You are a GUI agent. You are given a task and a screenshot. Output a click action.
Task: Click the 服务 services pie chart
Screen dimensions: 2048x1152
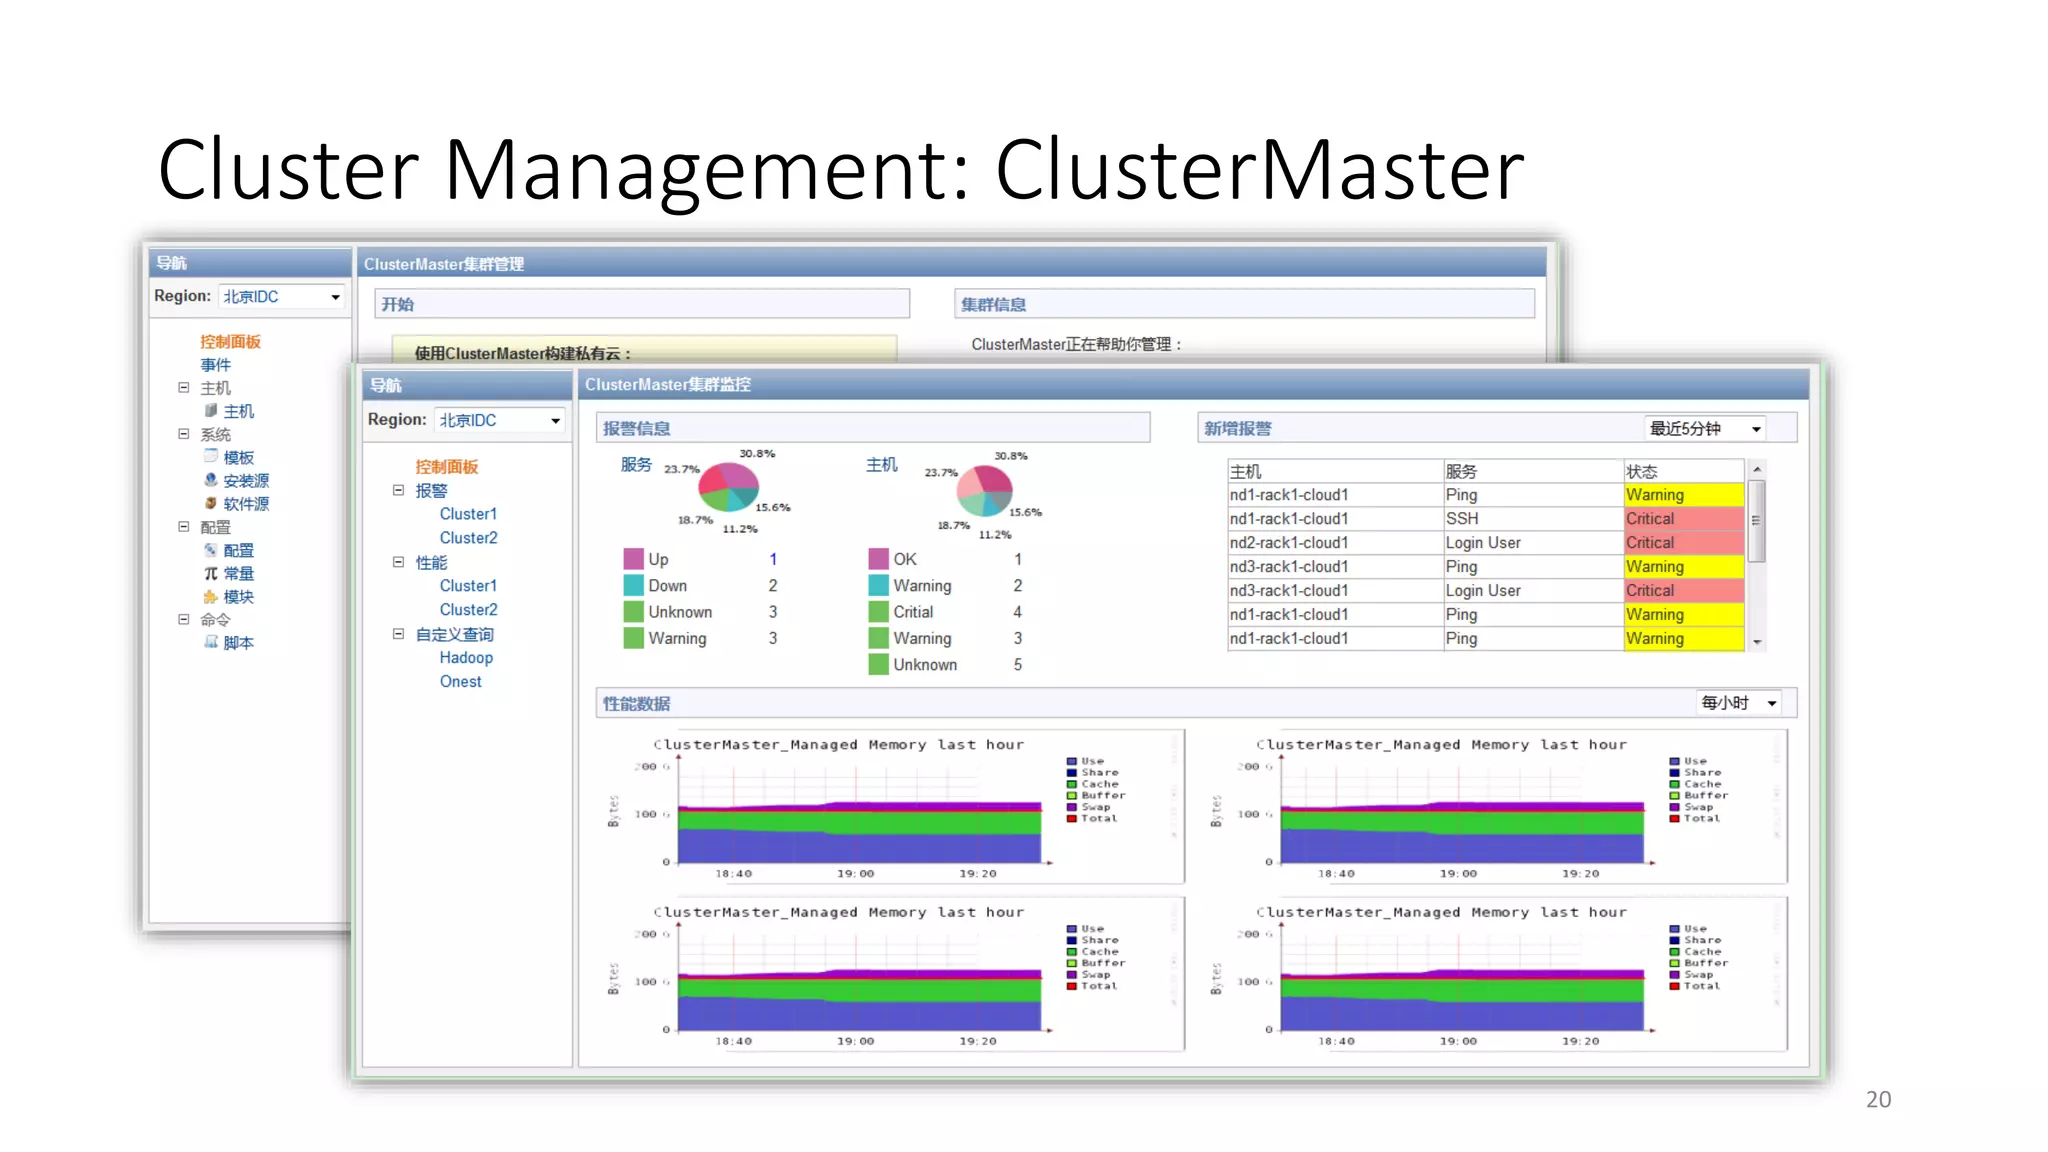(728, 487)
